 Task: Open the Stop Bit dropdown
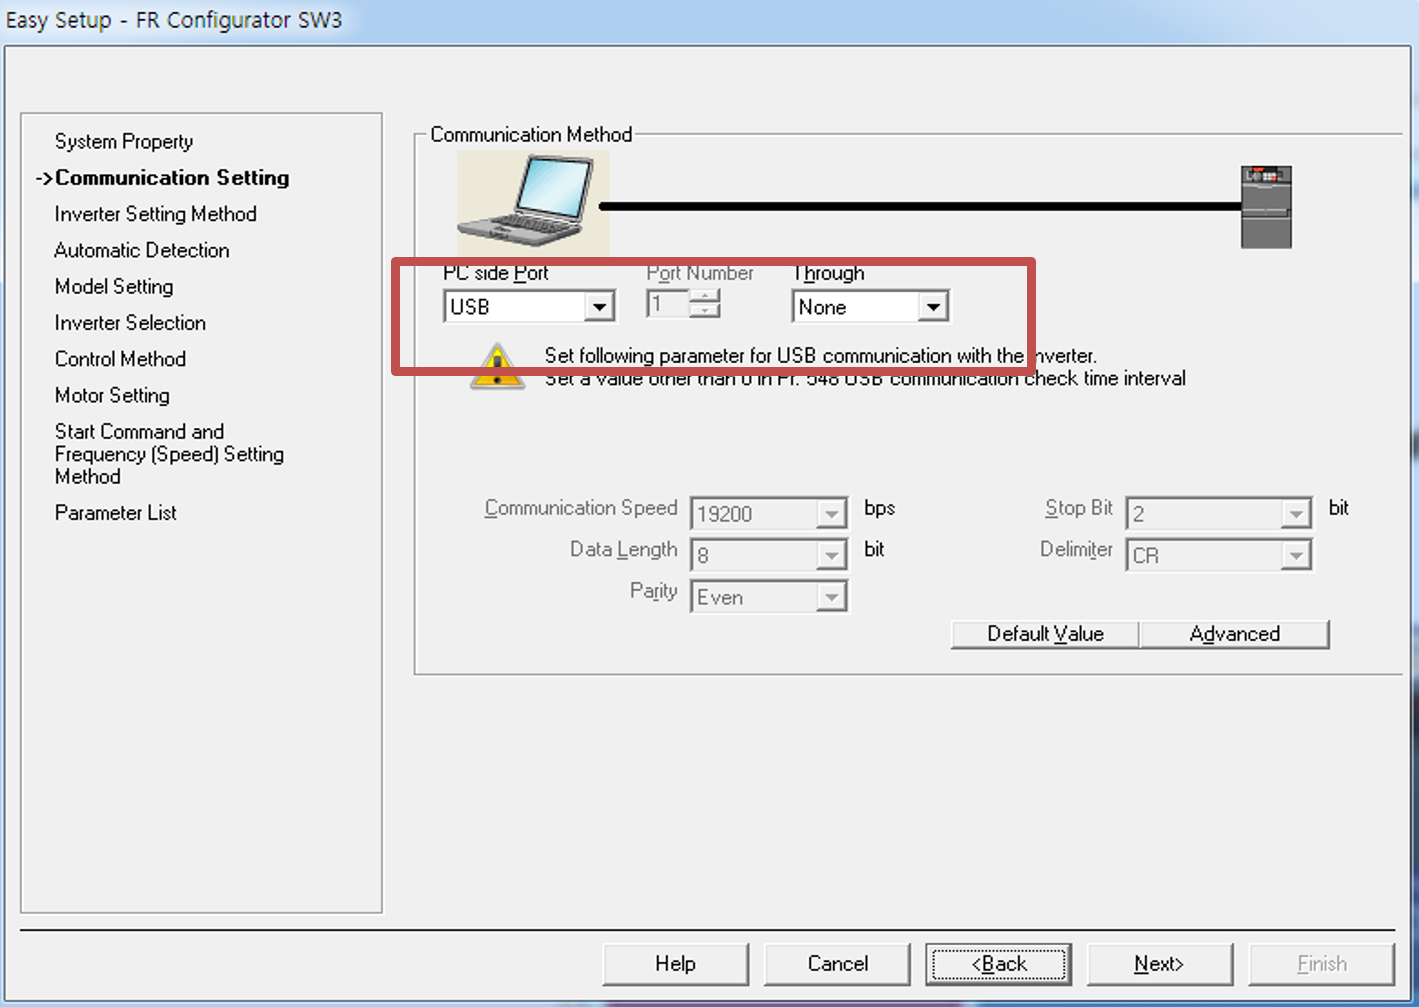1219,514
